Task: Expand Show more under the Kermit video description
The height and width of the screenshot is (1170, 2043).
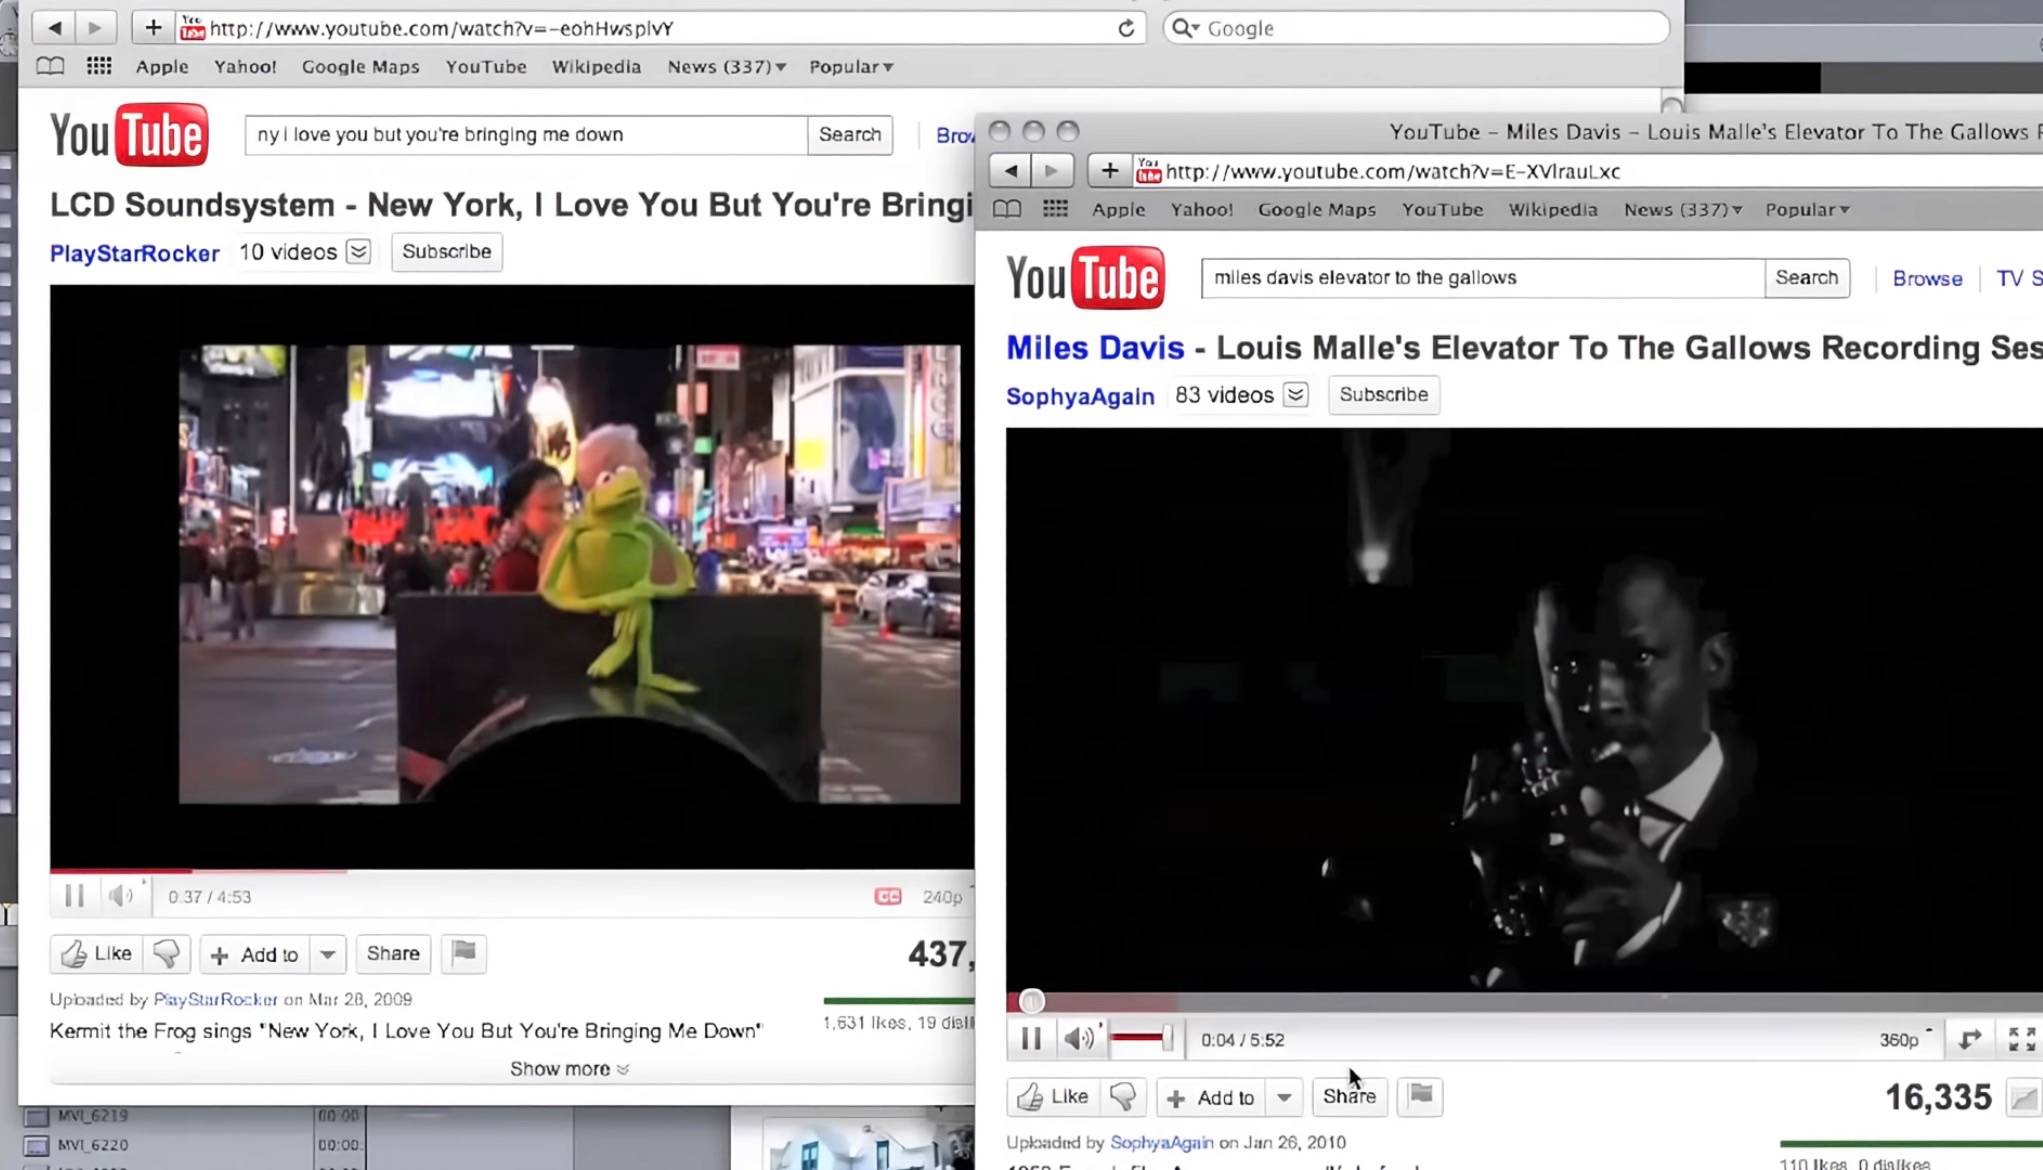Action: [569, 1069]
